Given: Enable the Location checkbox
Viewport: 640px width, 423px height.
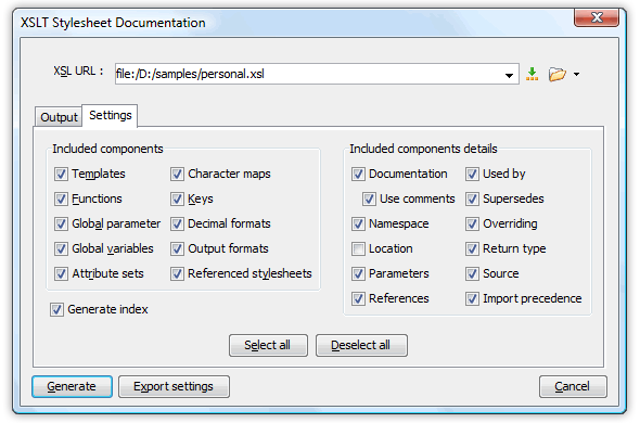Looking at the screenshot, I should [358, 249].
